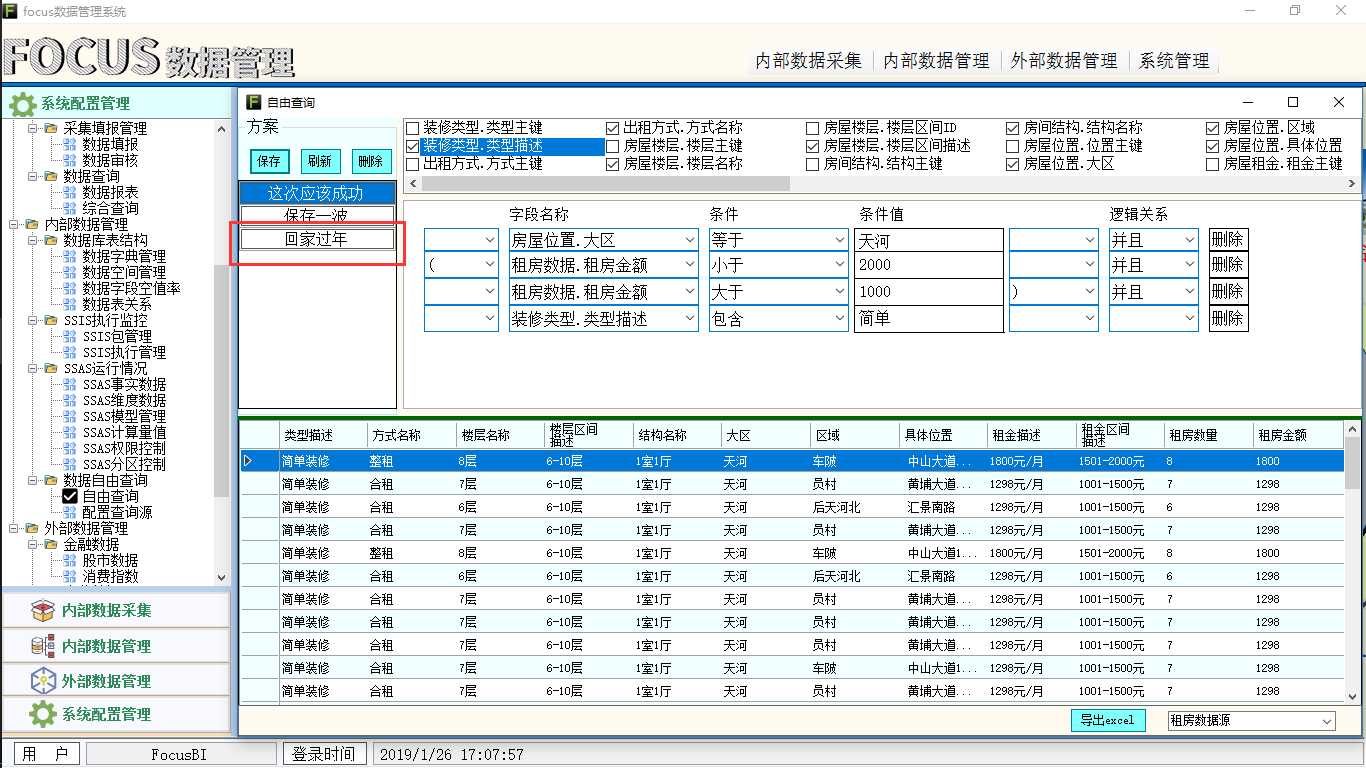Check the 出租方式.方式主键 checkbox
1366x768 pixels.
pos(412,164)
